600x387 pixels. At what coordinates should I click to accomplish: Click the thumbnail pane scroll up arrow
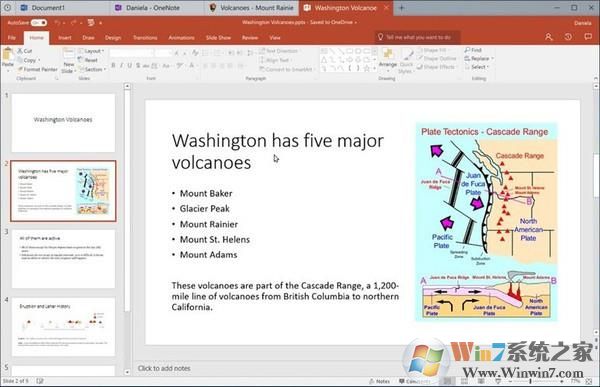(127, 87)
